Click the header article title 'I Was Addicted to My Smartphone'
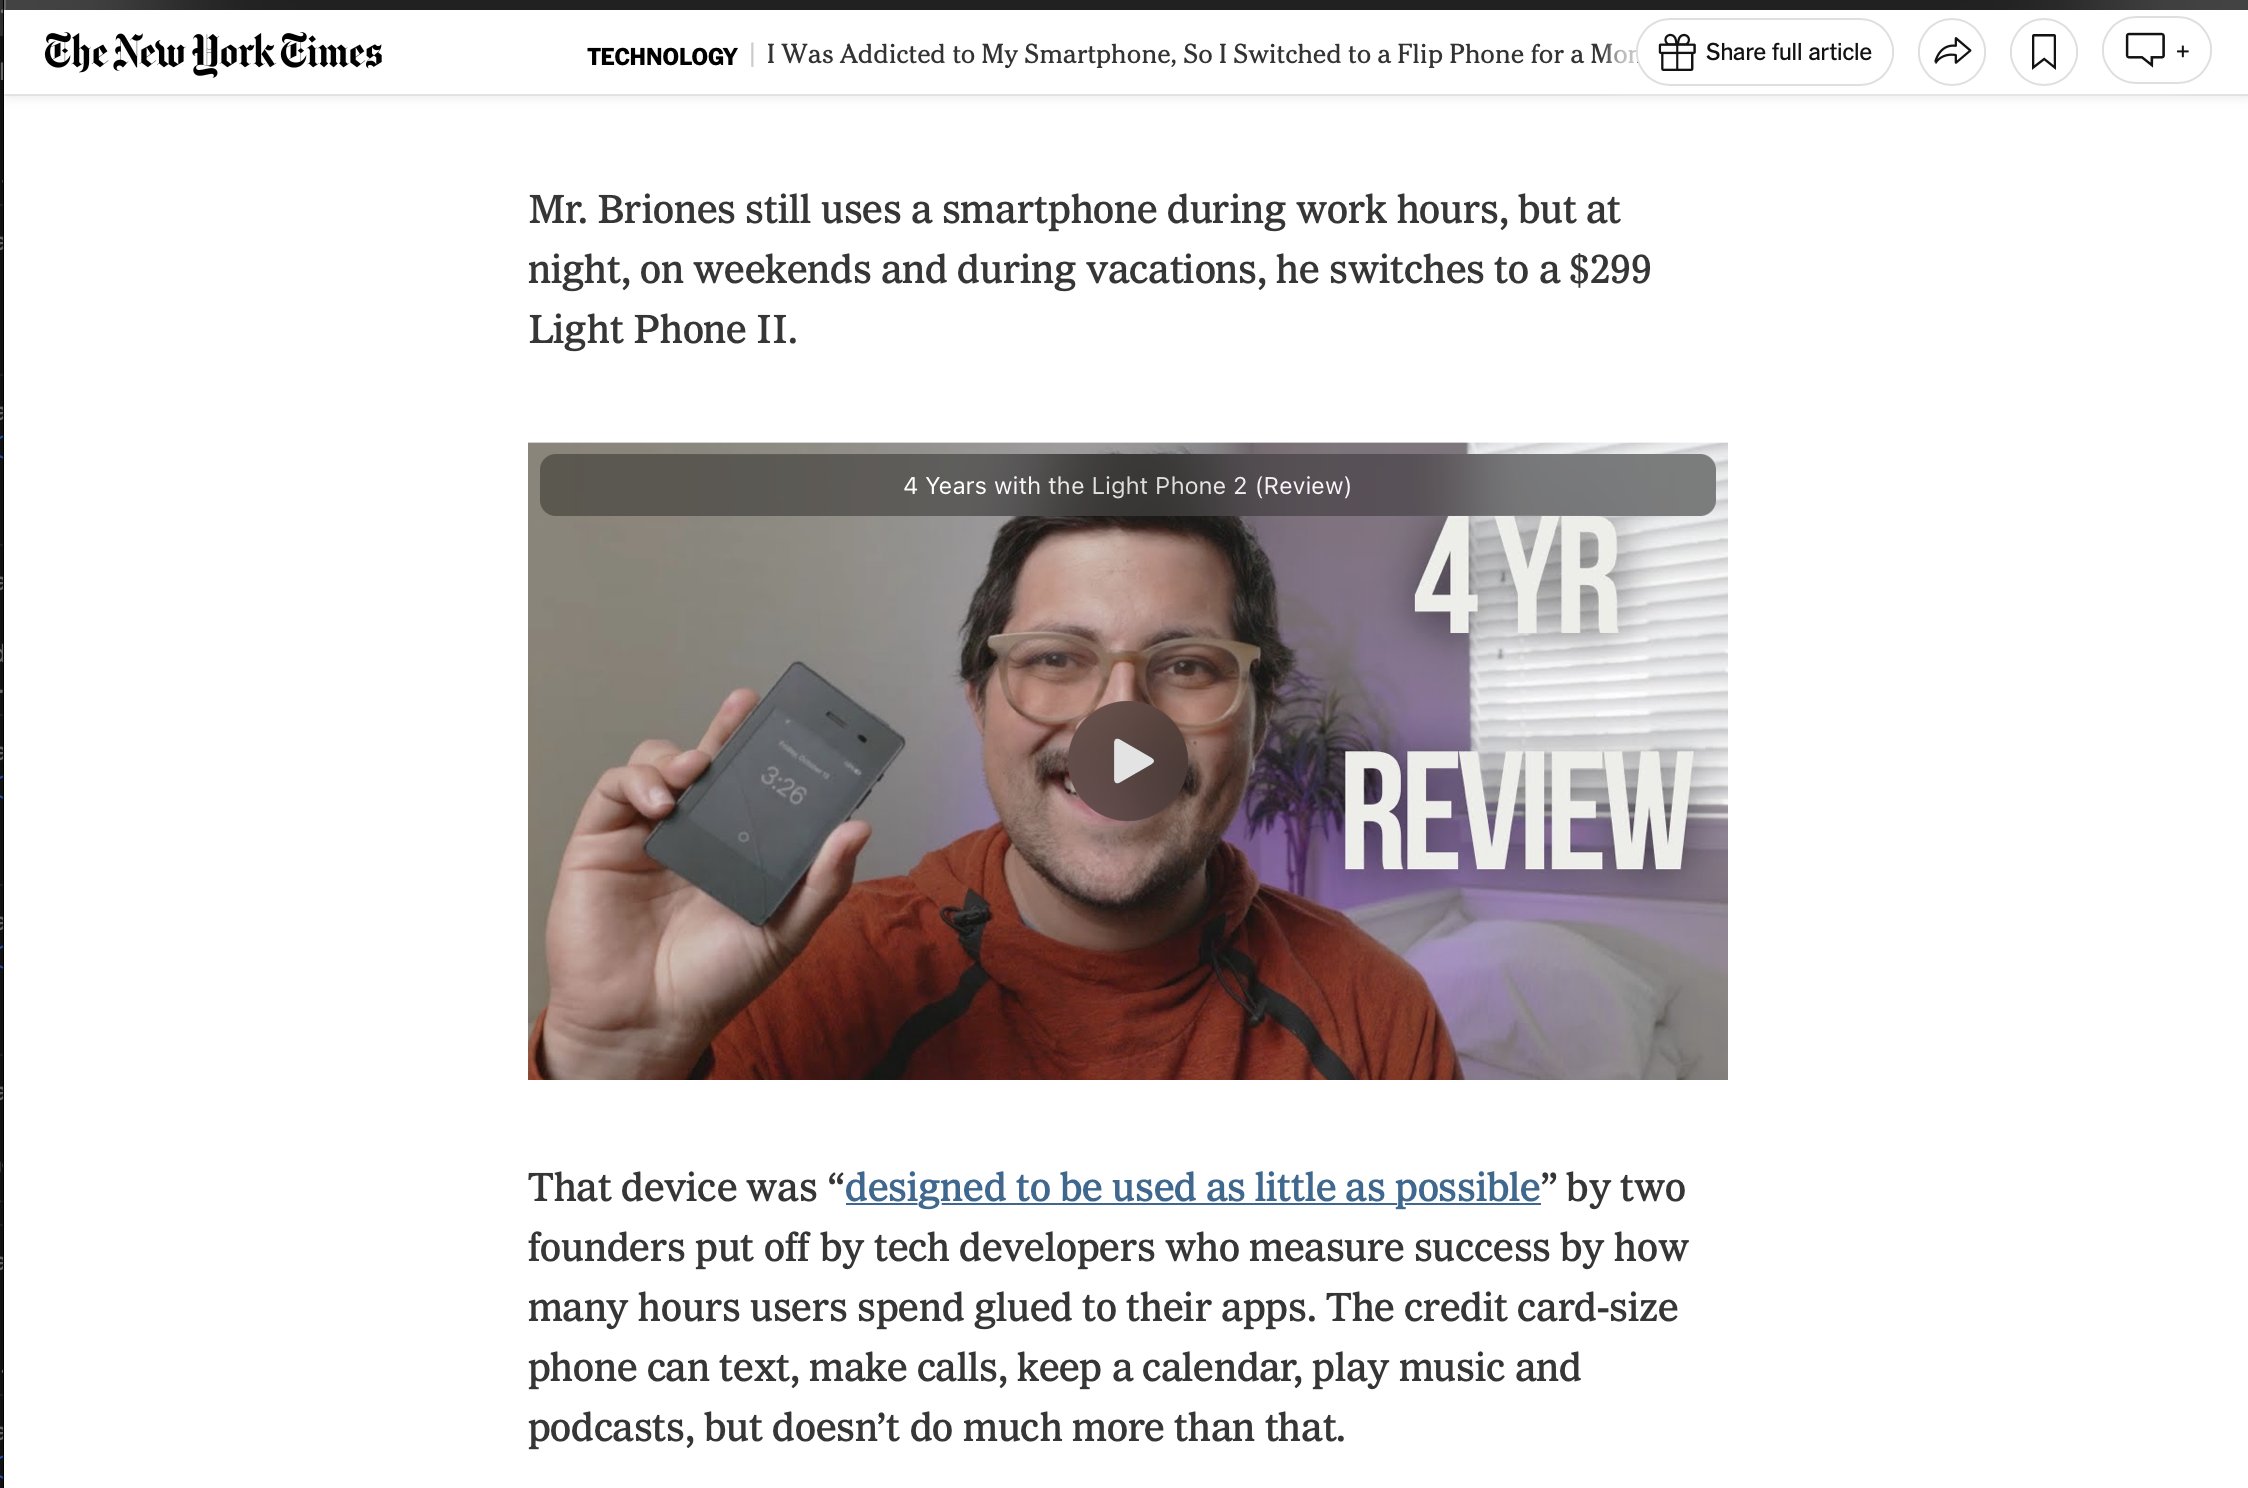Screen dimensions: 2248x1488 click(1200, 54)
